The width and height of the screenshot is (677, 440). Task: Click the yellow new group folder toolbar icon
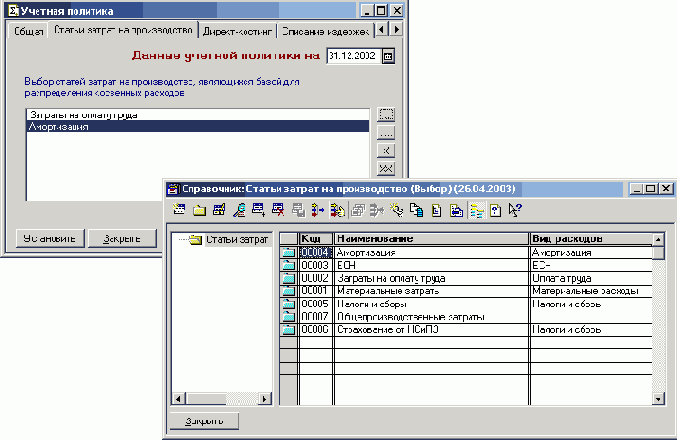199,210
